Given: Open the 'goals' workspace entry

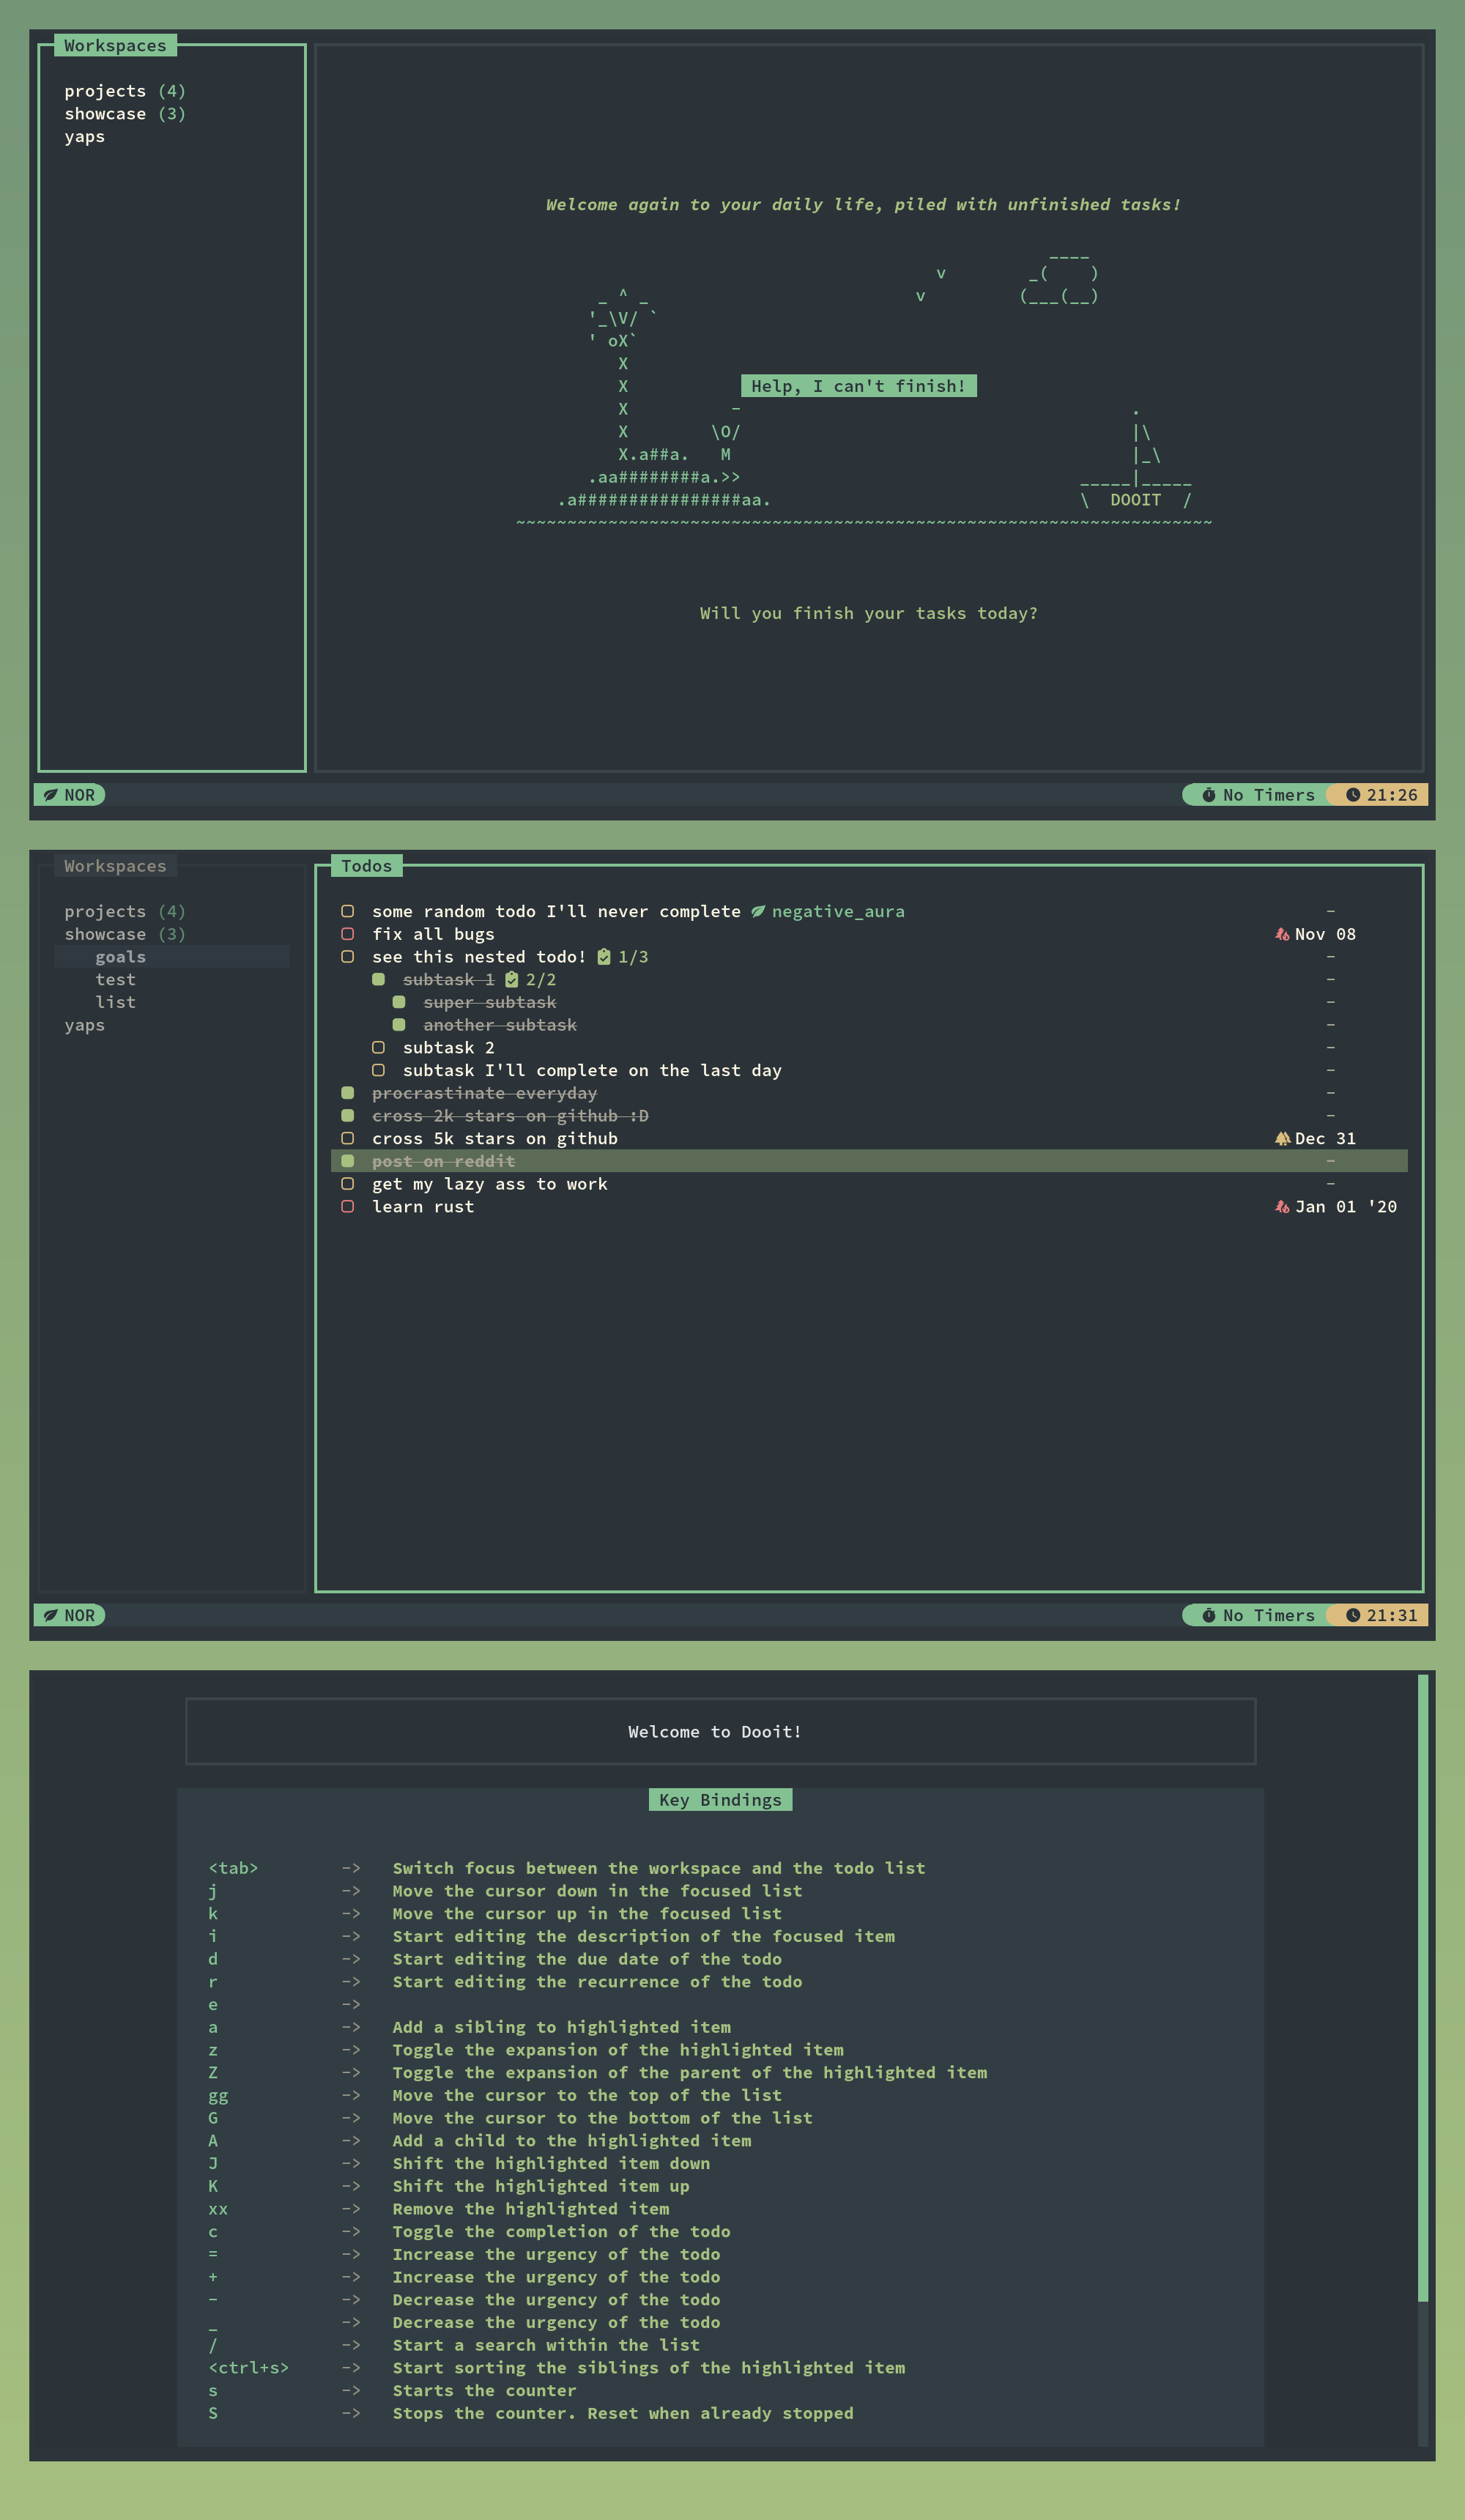Looking at the screenshot, I should [x=120, y=956].
